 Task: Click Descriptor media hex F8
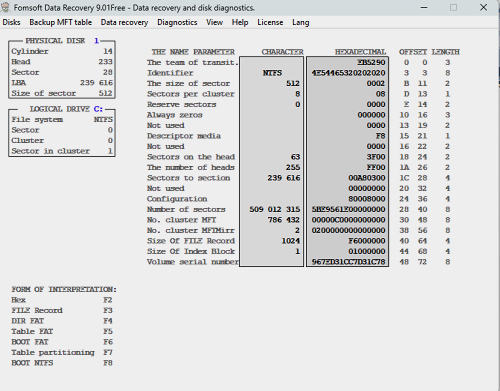coord(381,136)
